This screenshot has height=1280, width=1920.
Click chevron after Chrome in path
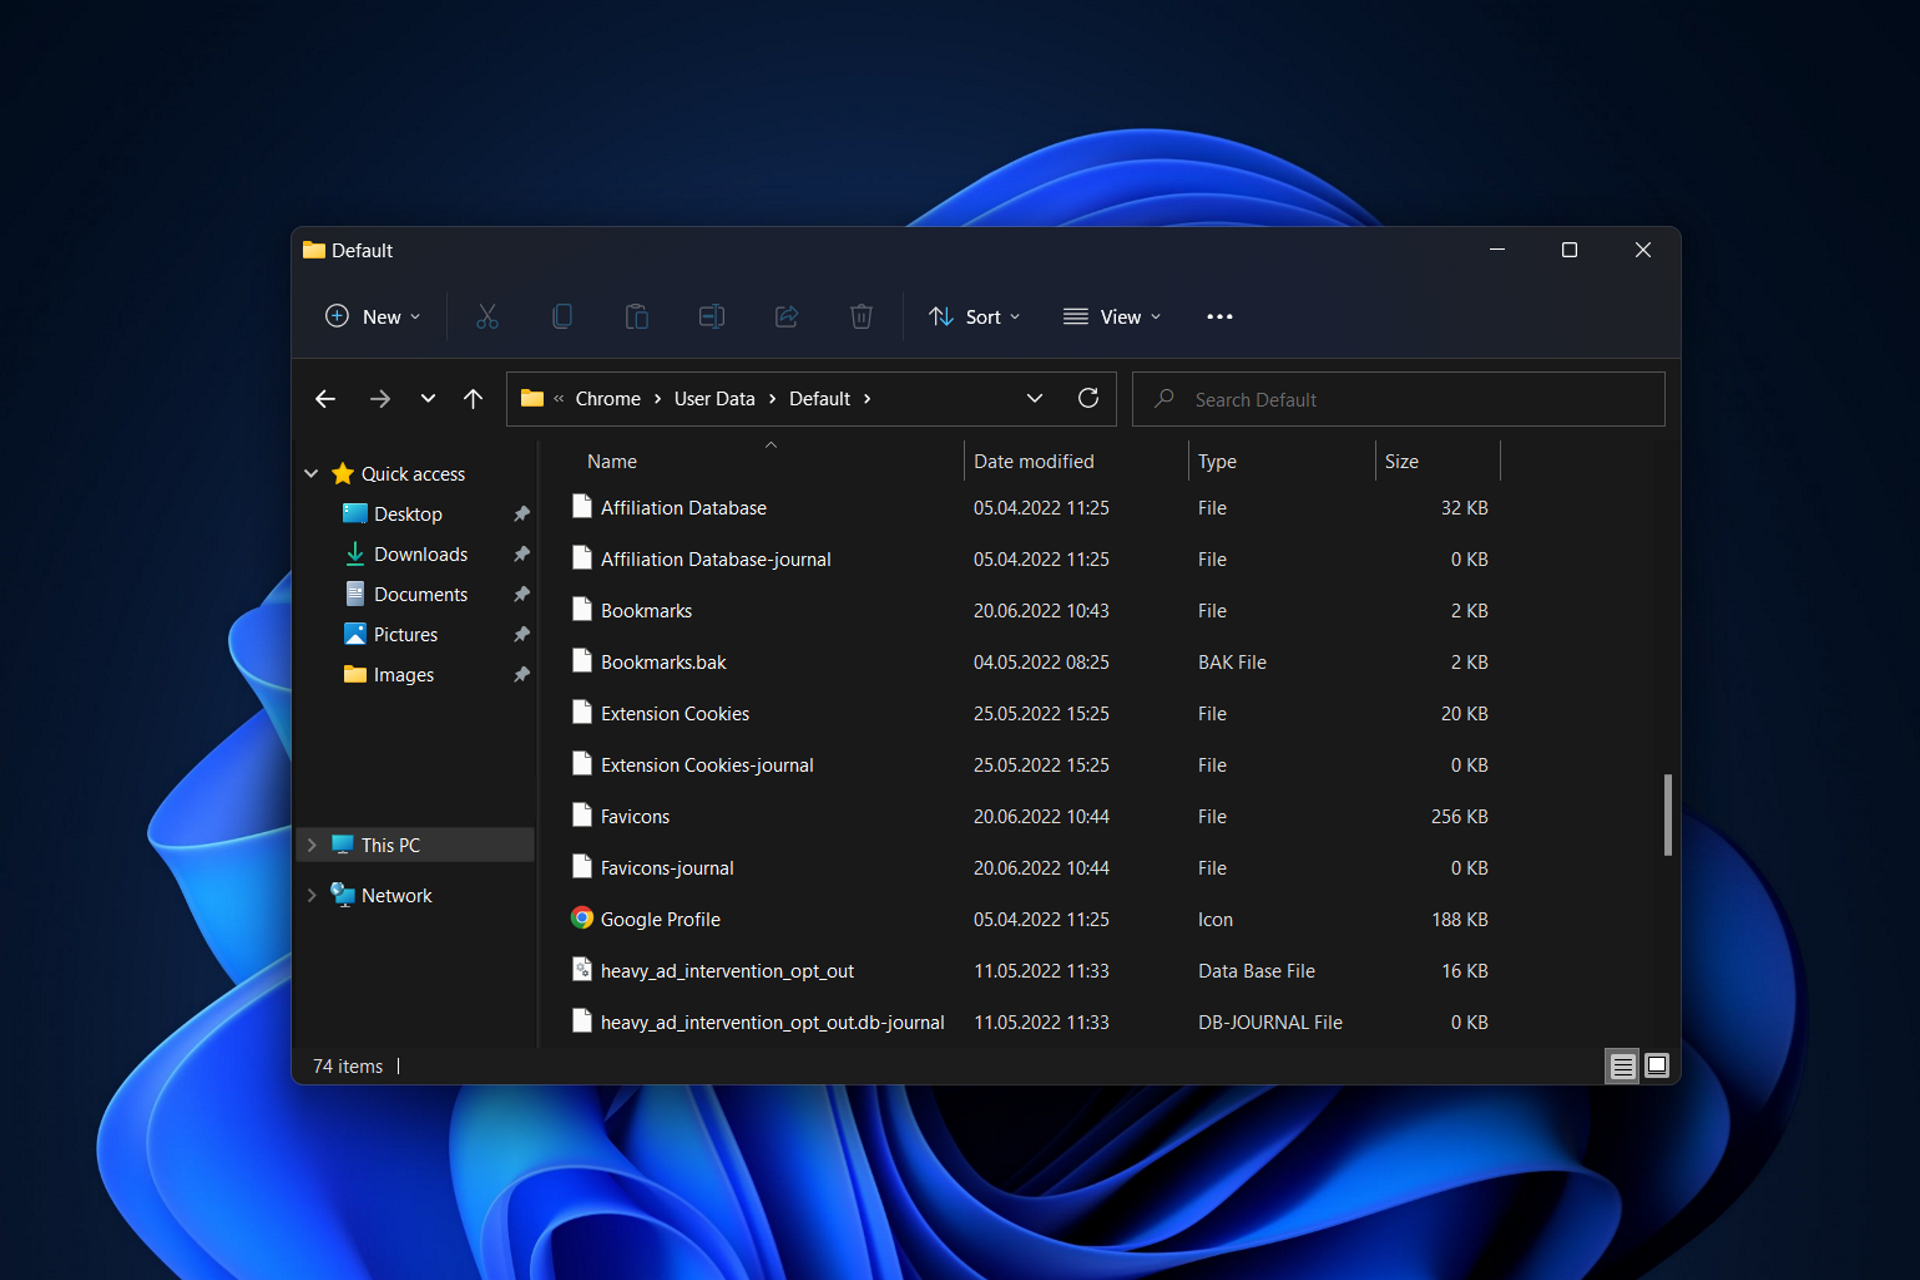click(x=658, y=399)
